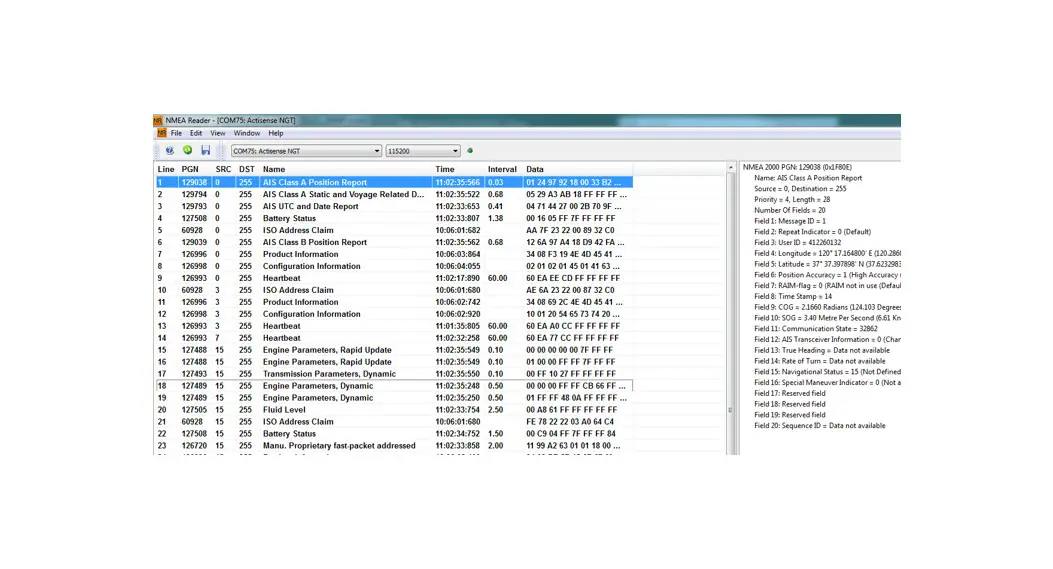Select Heartbeat row on line 13
Image resolution: width=1053 pixels, height=569 pixels.
click(394, 326)
